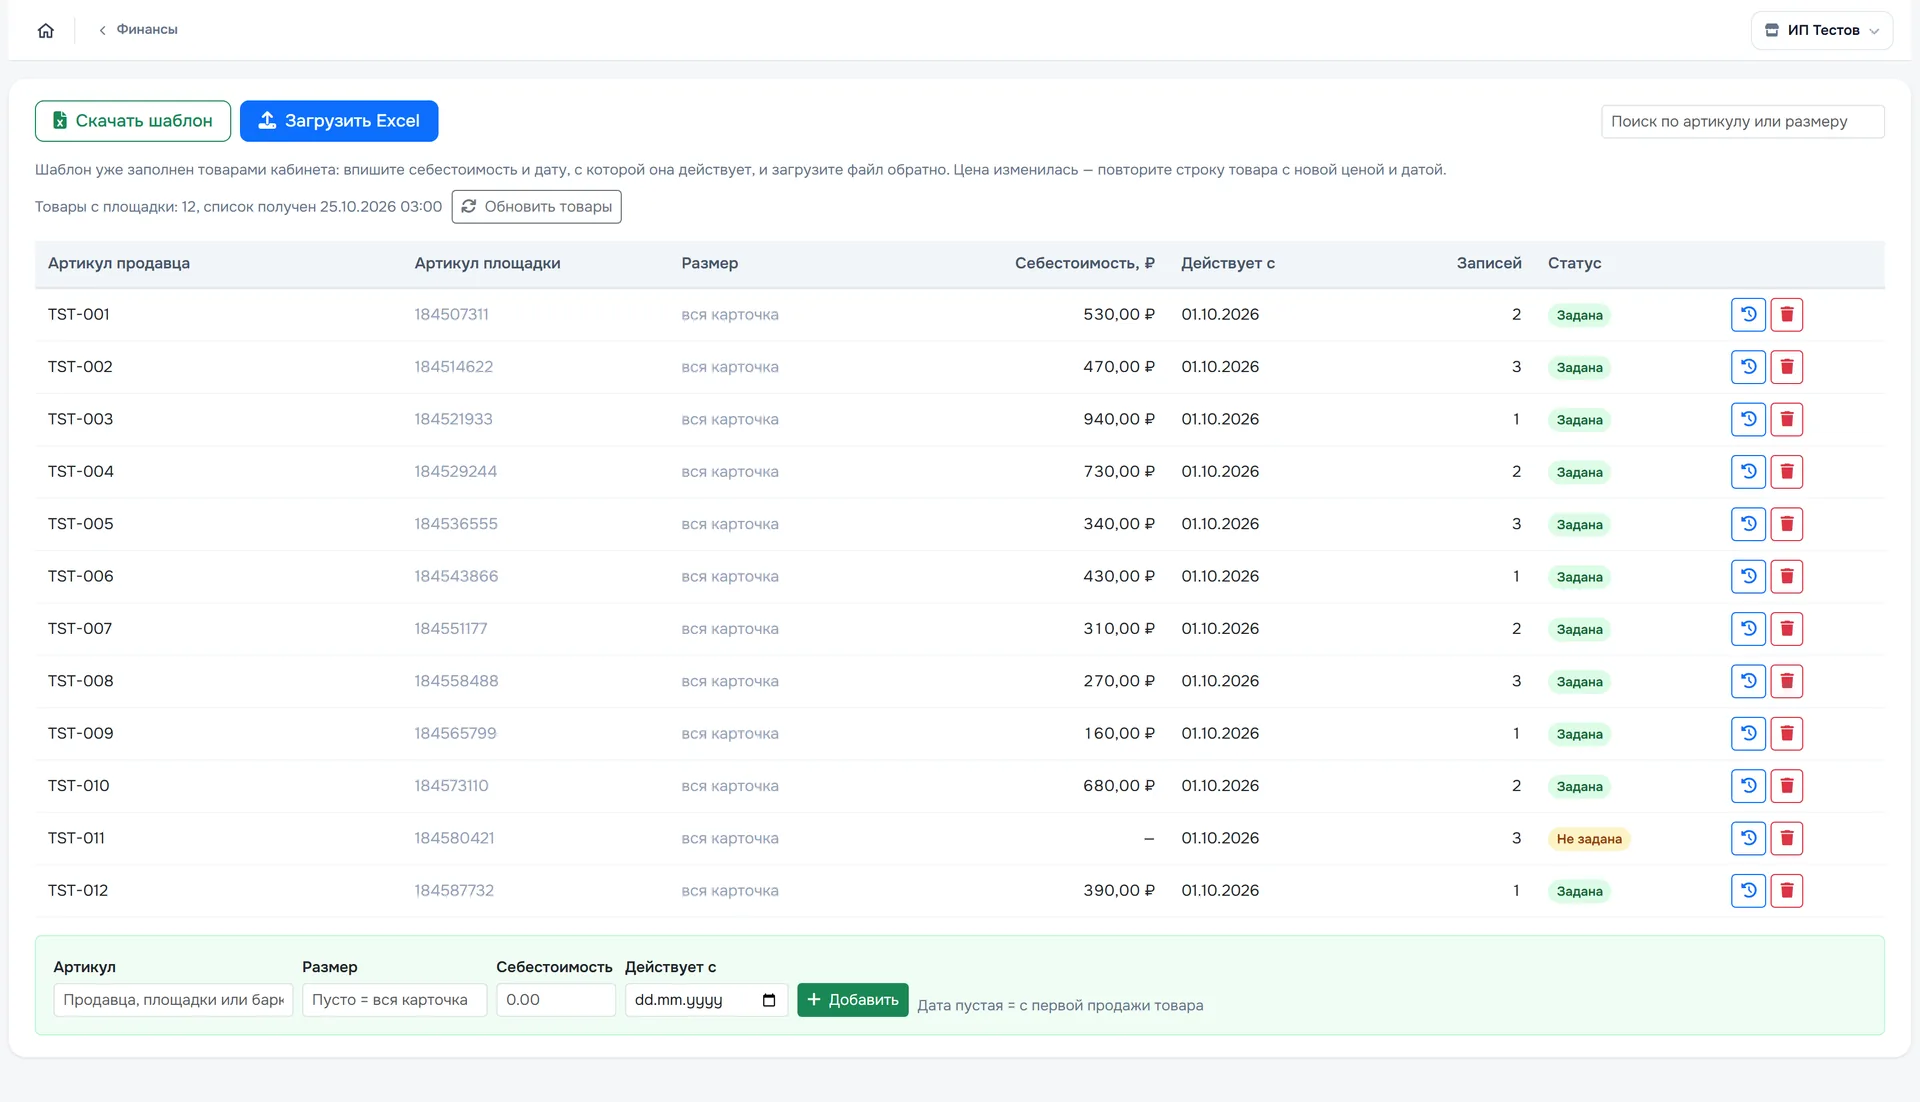Delete the TST-008 entry
The height and width of the screenshot is (1102, 1920).
[x=1787, y=681]
